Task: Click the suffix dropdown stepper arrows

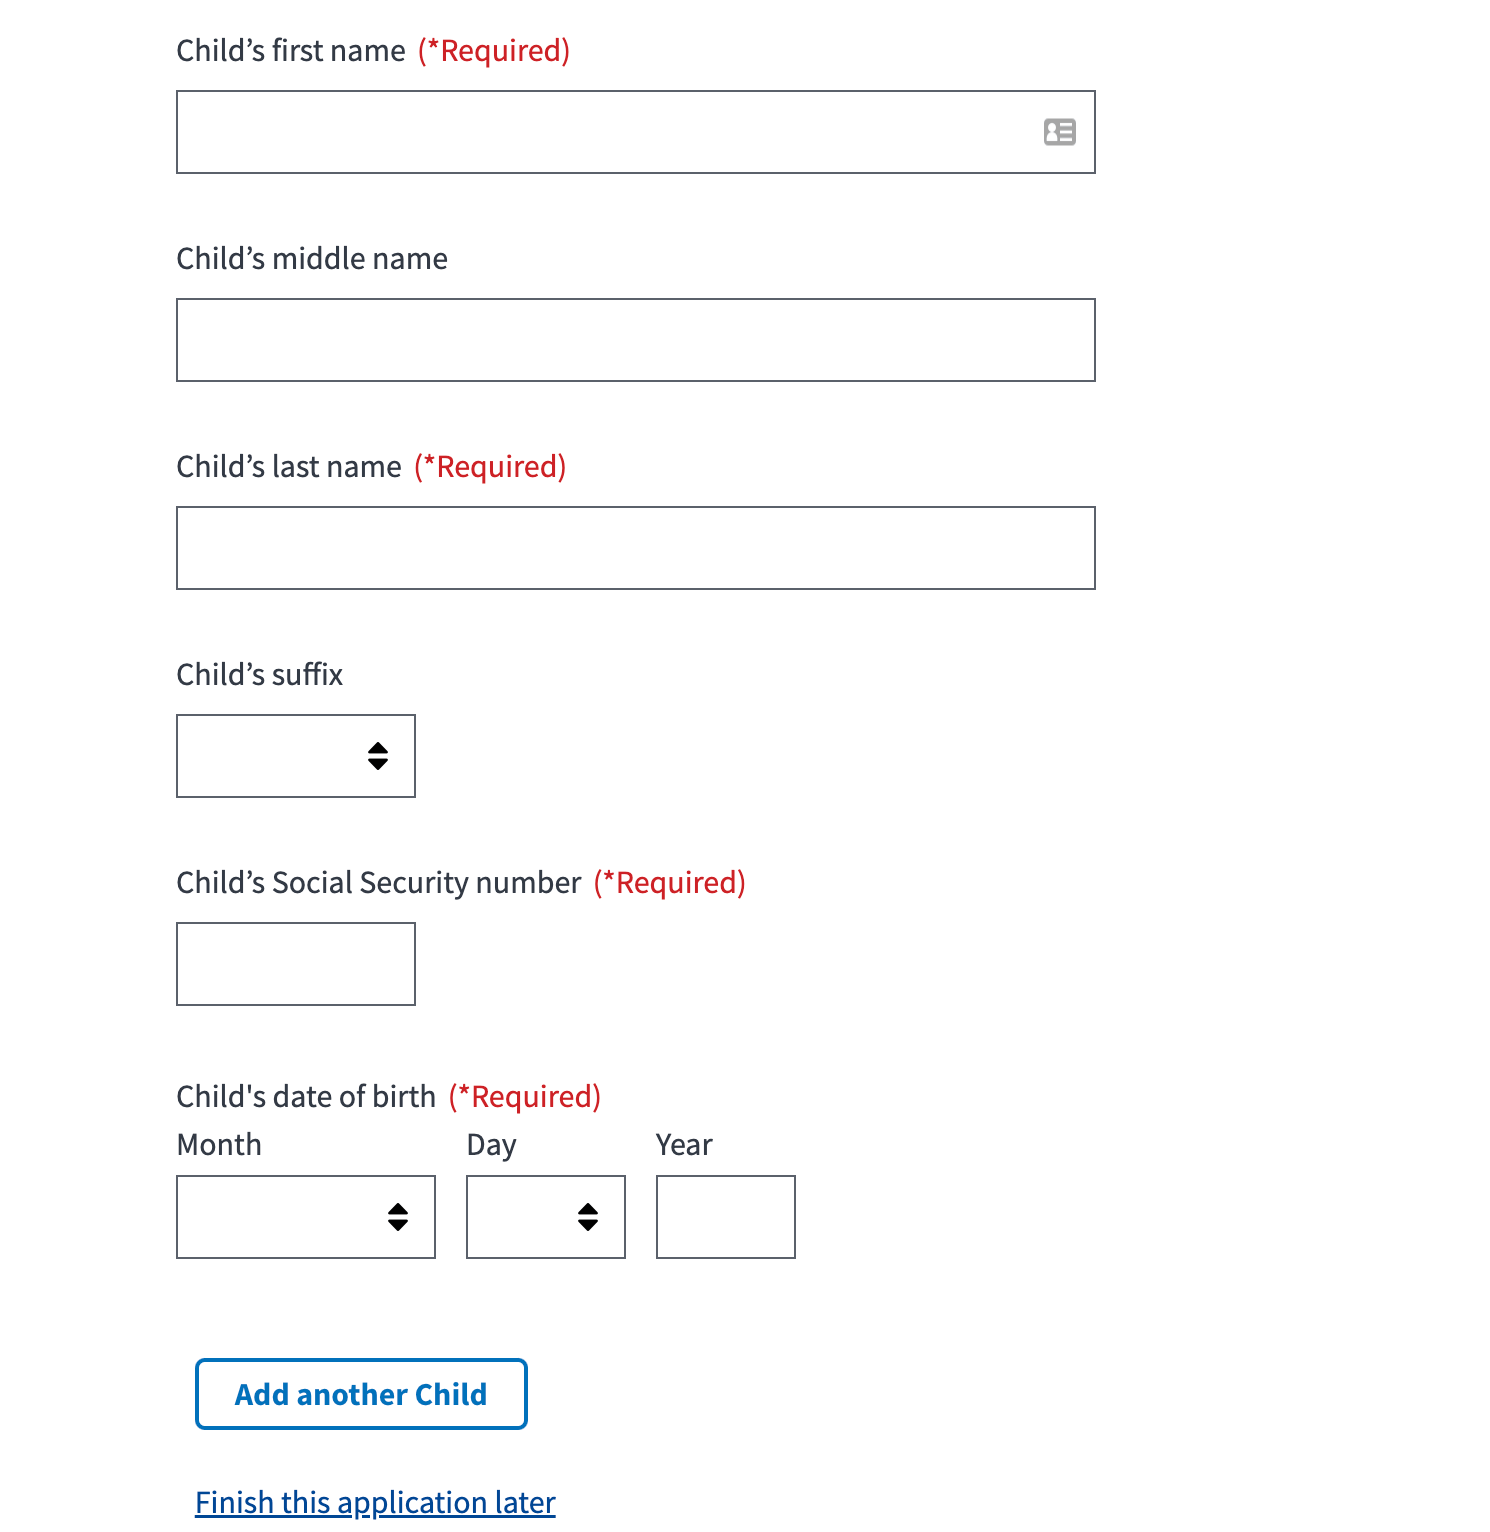Action: pyautogui.click(x=379, y=756)
